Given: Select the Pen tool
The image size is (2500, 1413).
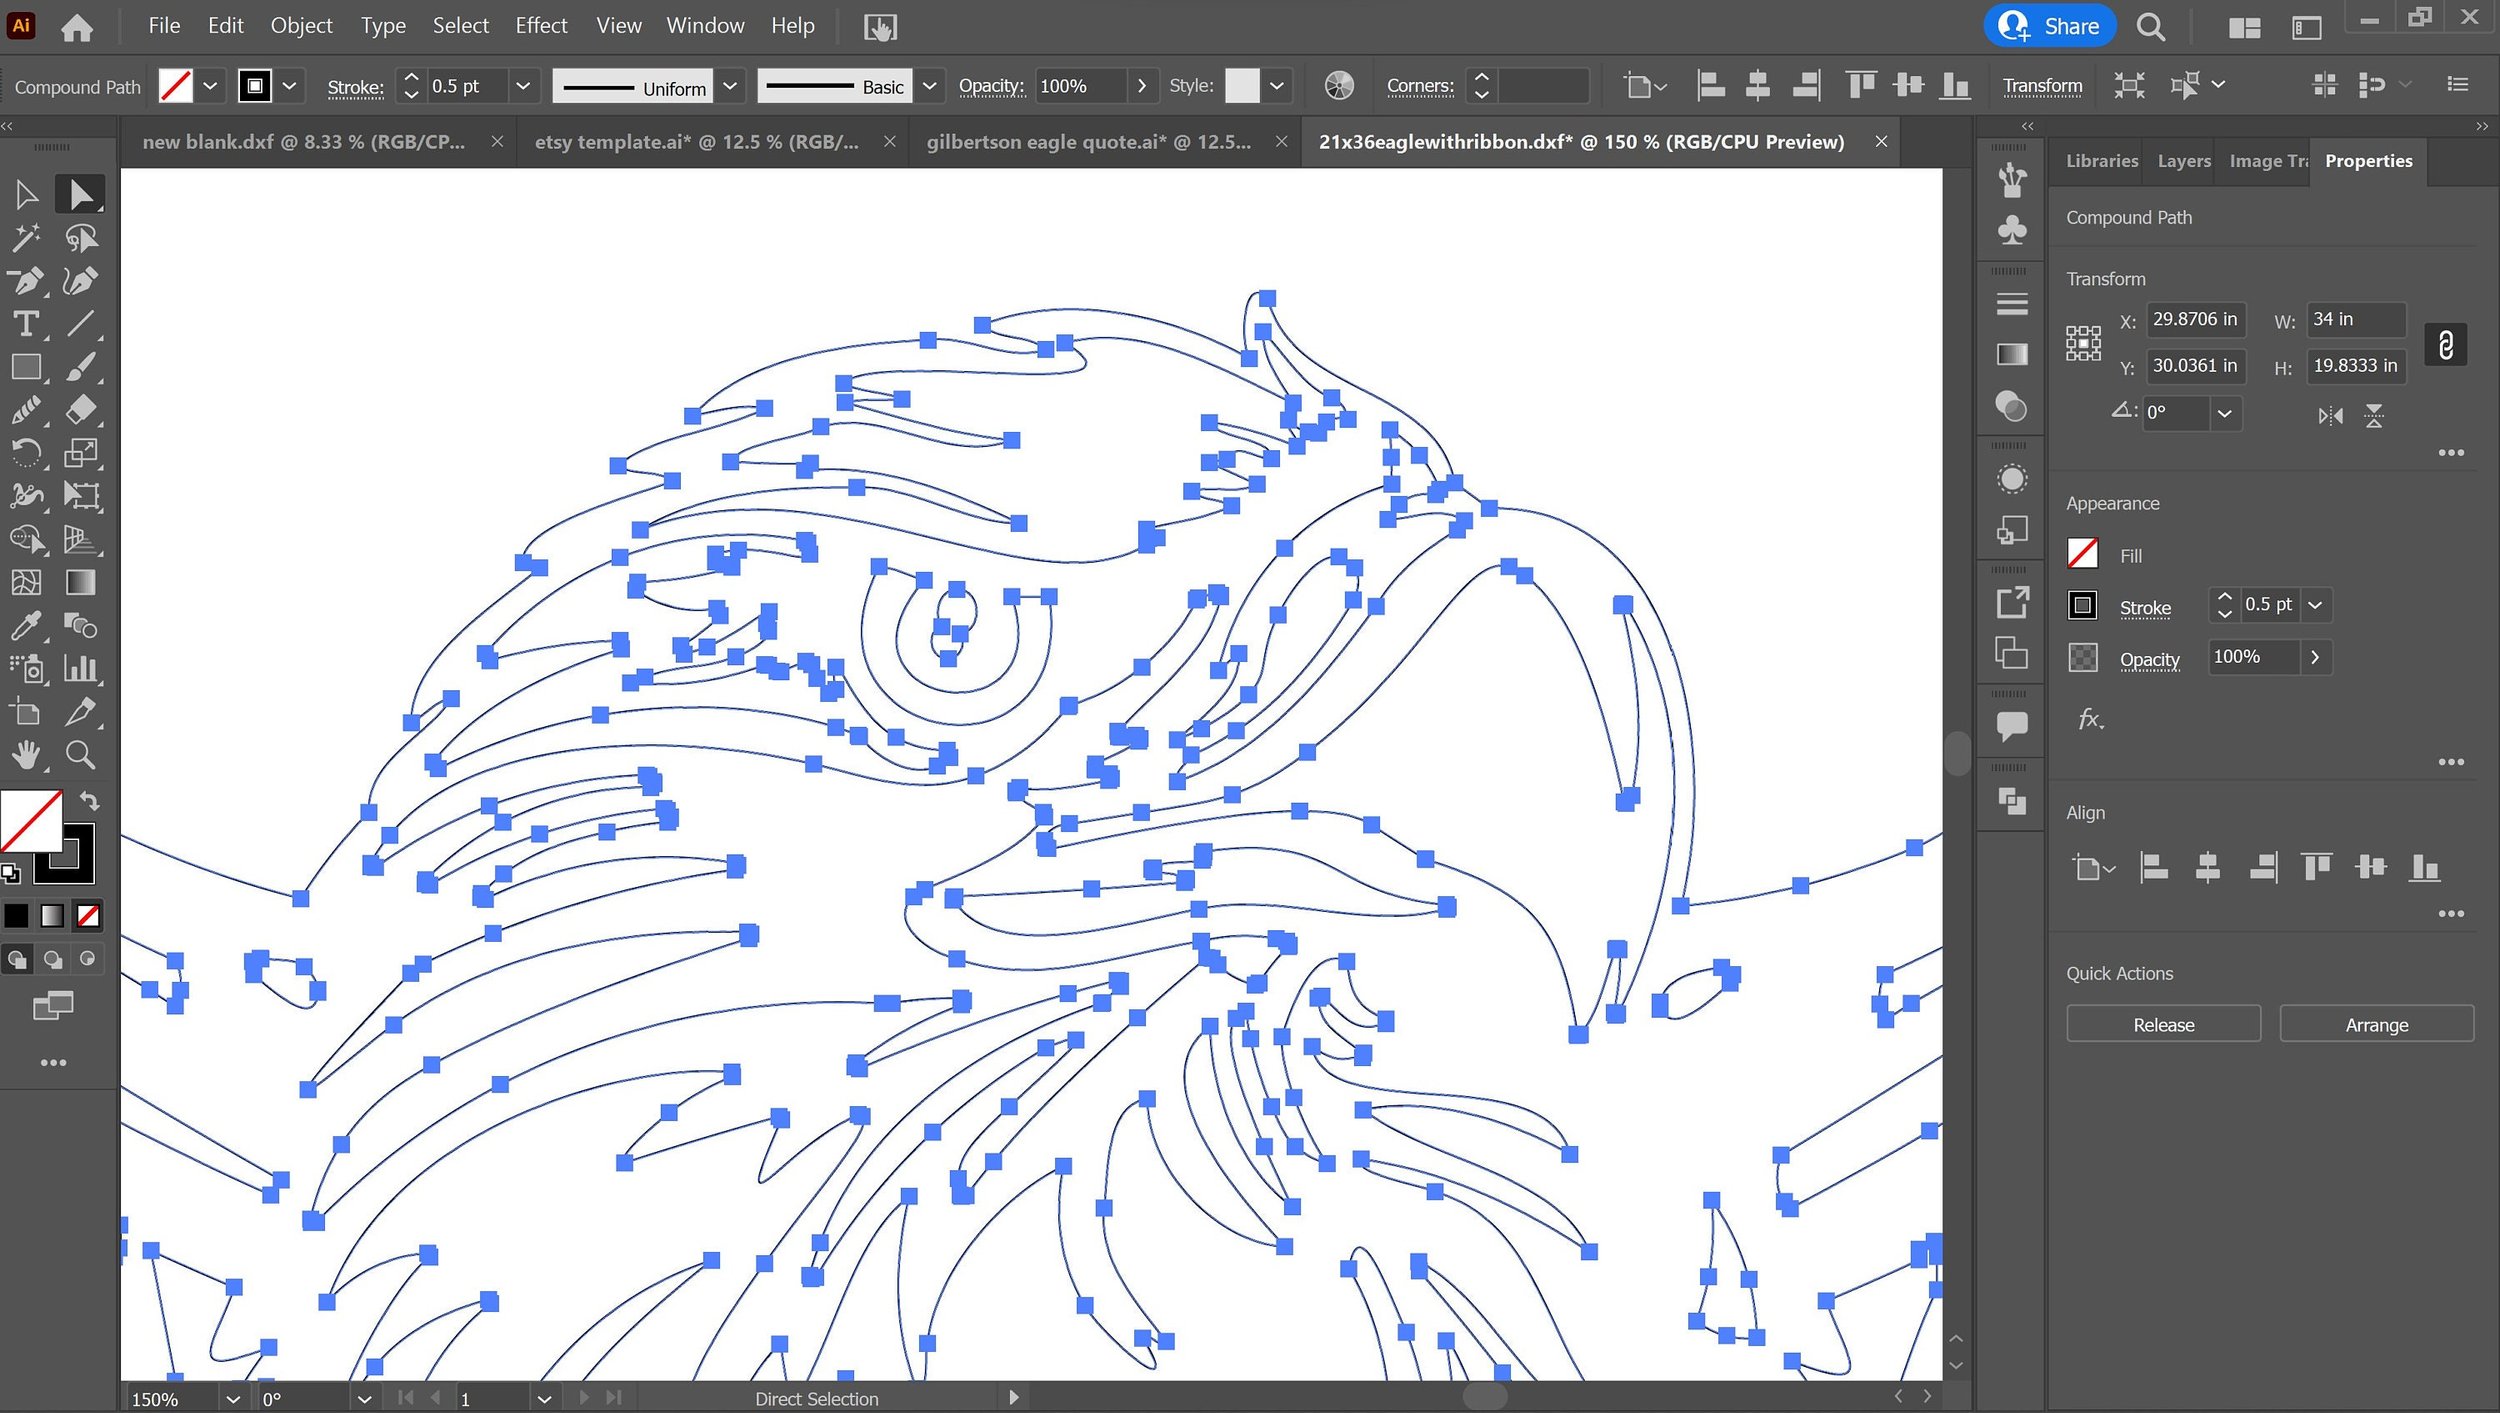Looking at the screenshot, I should tap(27, 281).
